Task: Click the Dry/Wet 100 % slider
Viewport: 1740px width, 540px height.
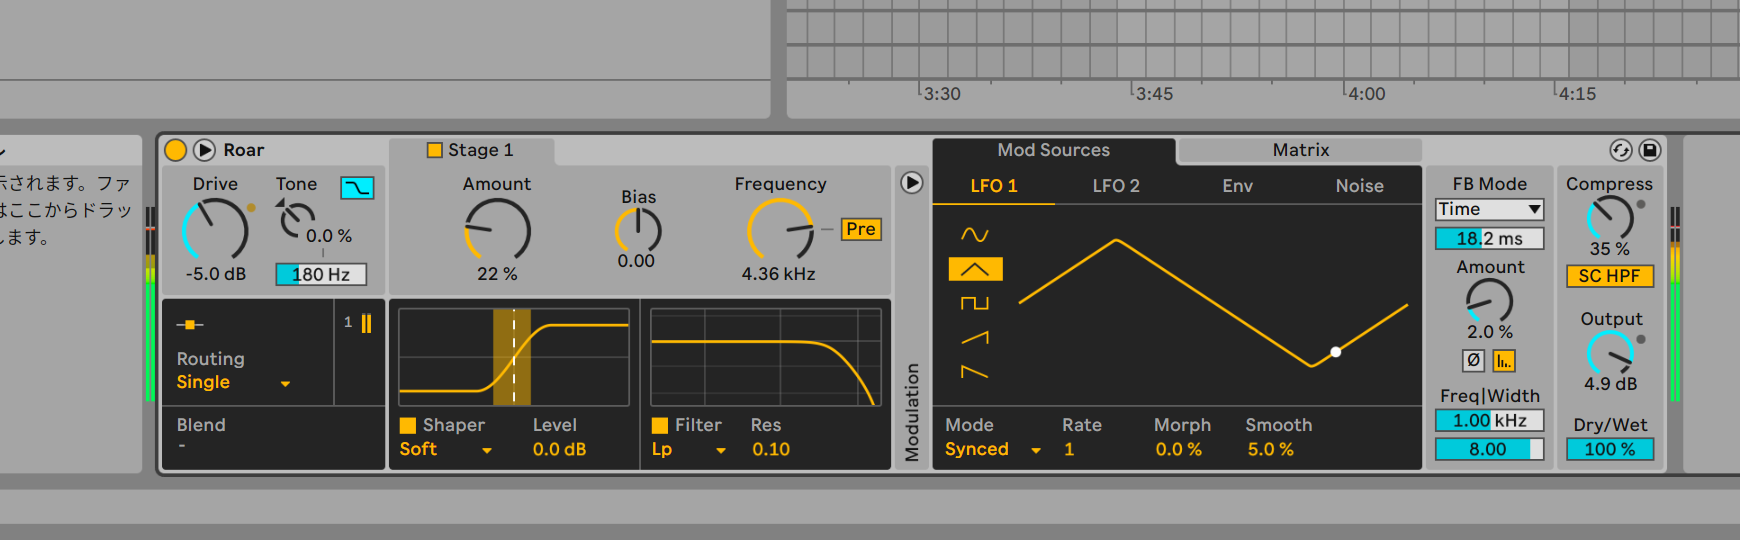Action: click(1609, 450)
